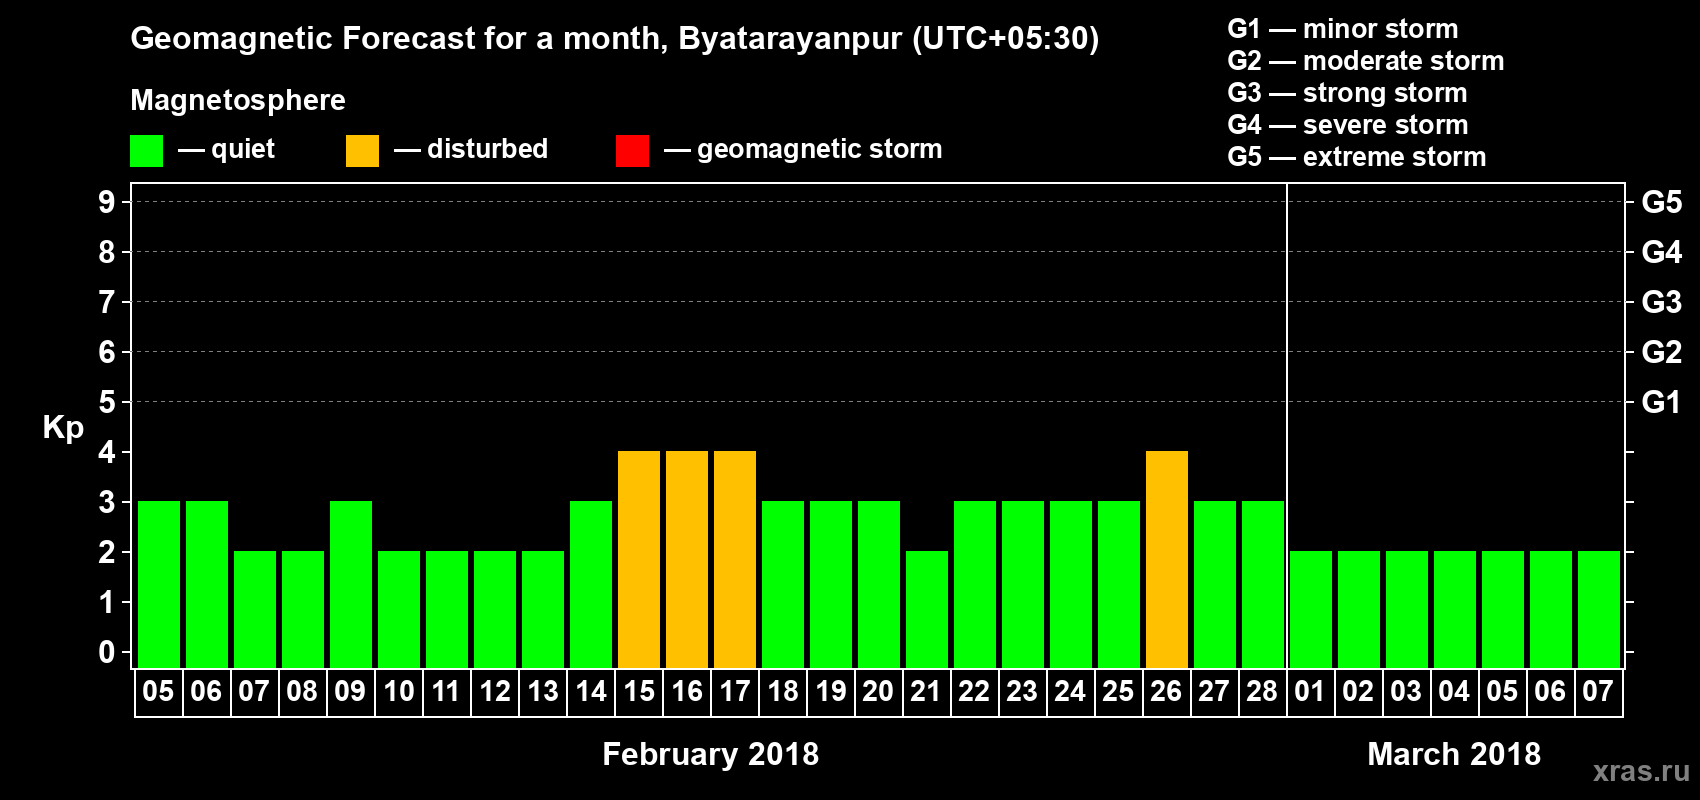This screenshot has width=1700, height=800.
Task: Click 'G3 — strong storm' legend line
Action: click(x=1347, y=93)
